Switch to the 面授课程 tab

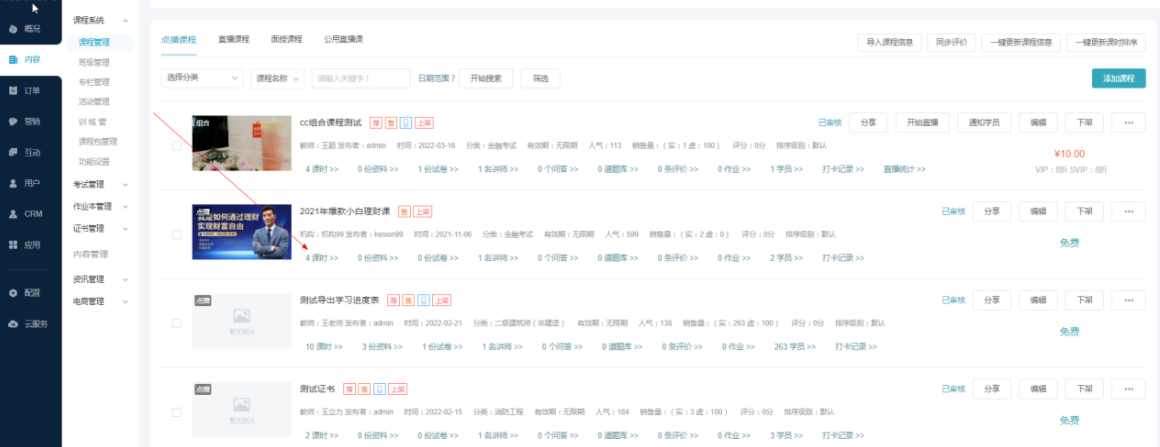[286, 39]
